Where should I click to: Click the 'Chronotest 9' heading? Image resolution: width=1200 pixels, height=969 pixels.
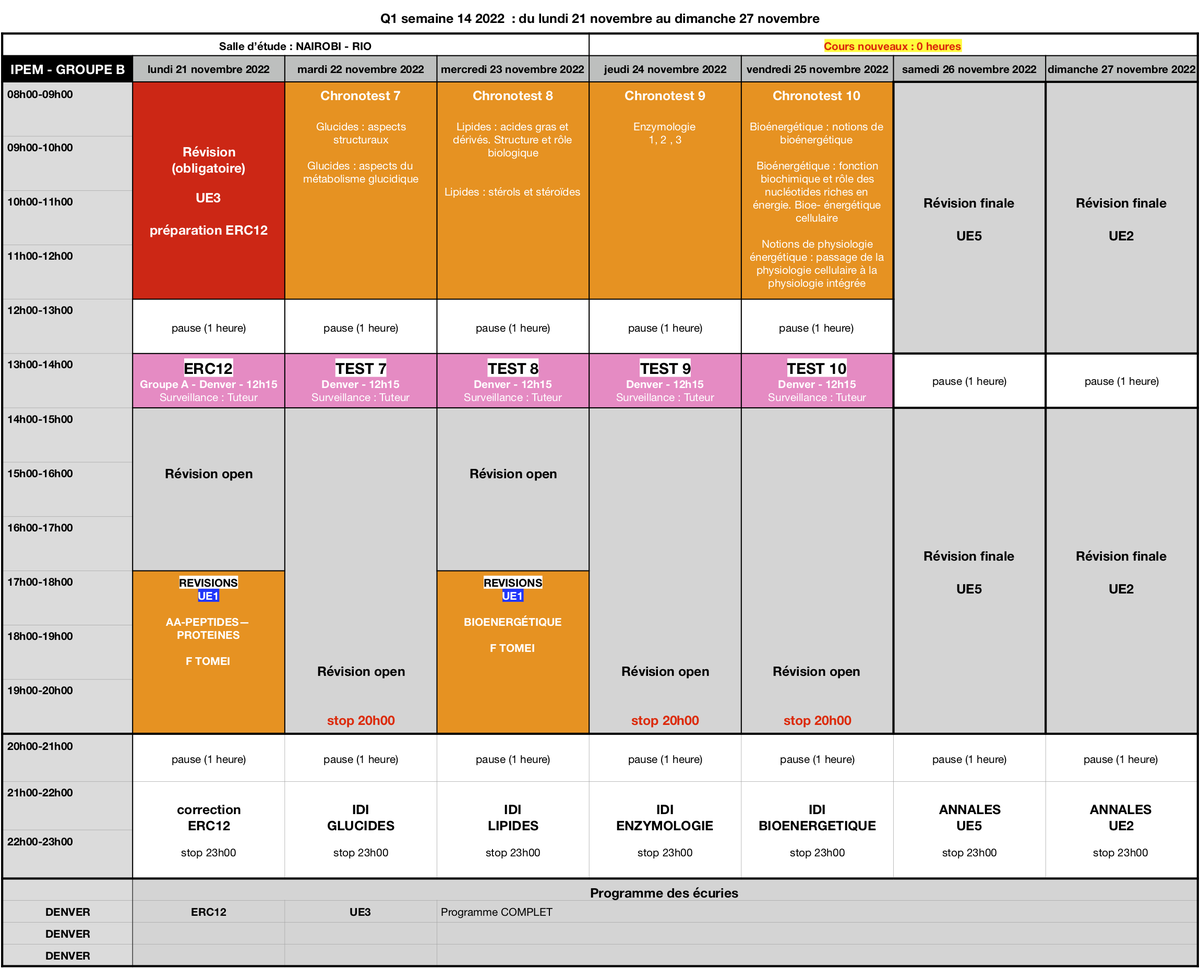(665, 96)
